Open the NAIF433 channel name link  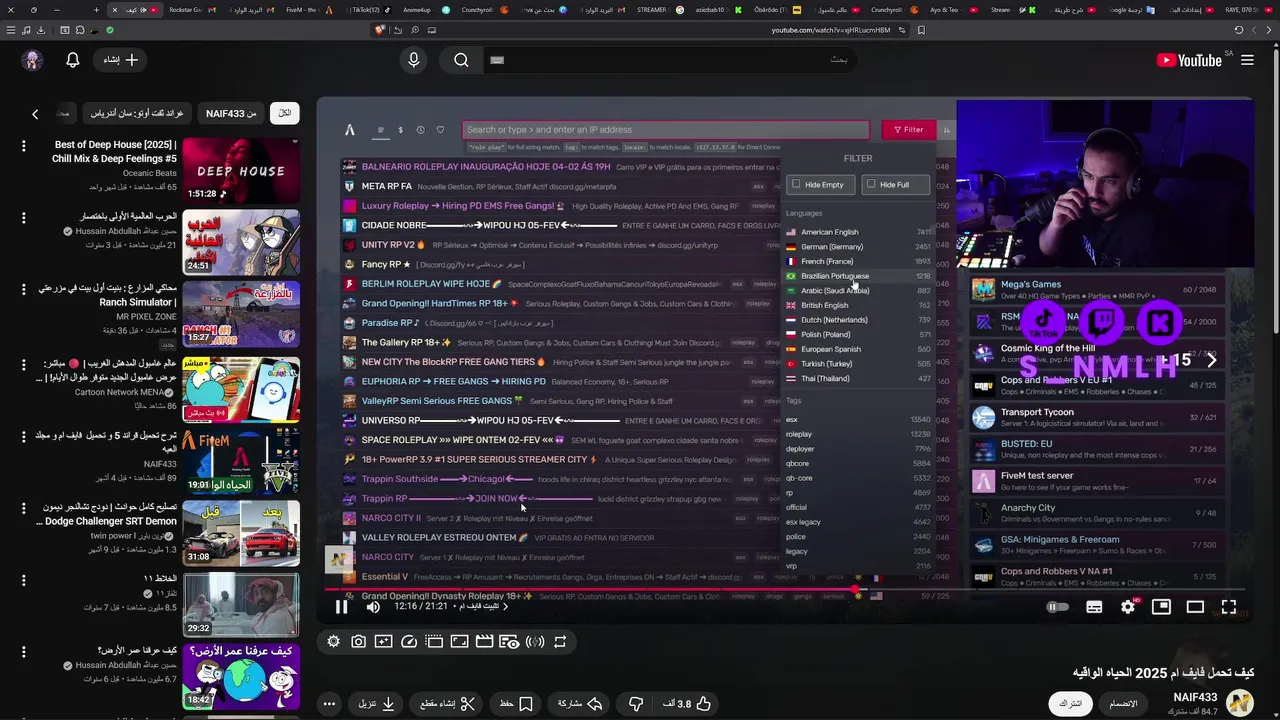click(x=1195, y=697)
